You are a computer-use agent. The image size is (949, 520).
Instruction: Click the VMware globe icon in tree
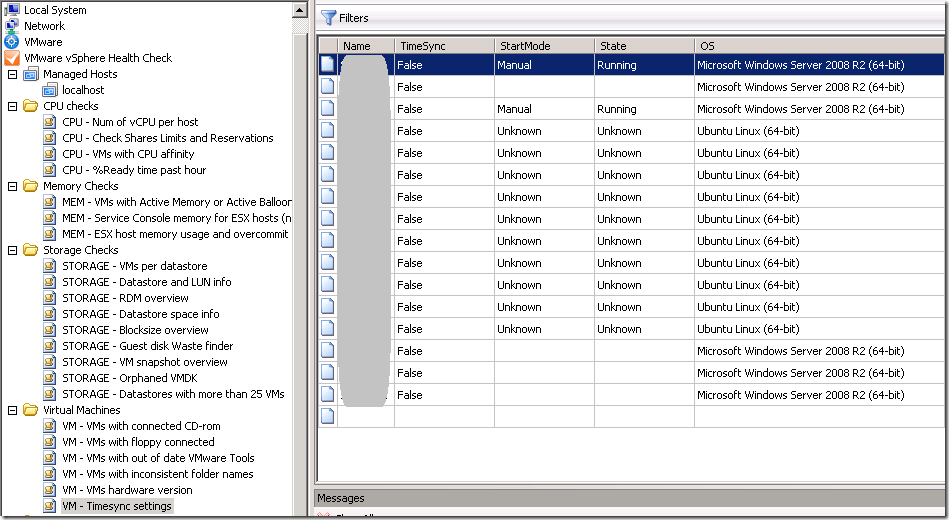pos(12,42)
